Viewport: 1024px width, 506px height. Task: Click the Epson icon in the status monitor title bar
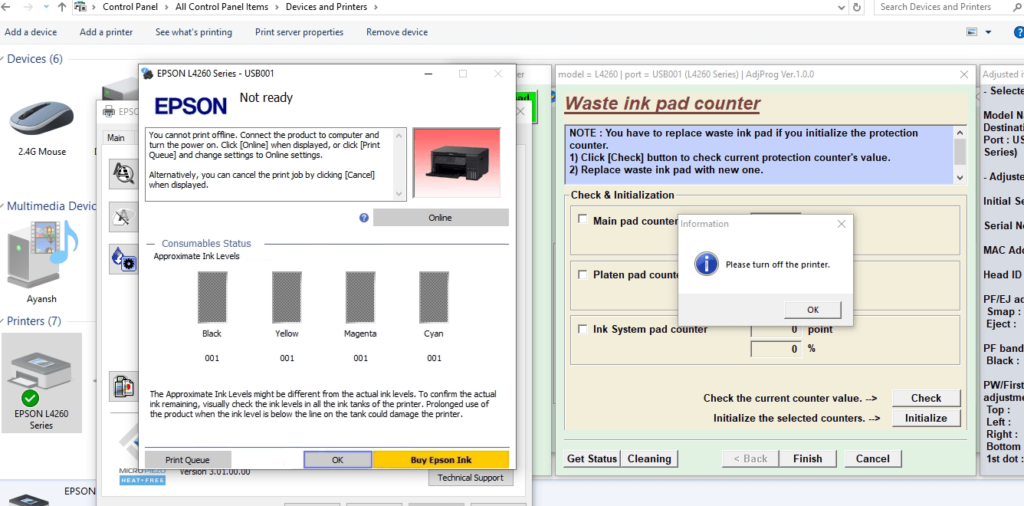pos(147,74)
